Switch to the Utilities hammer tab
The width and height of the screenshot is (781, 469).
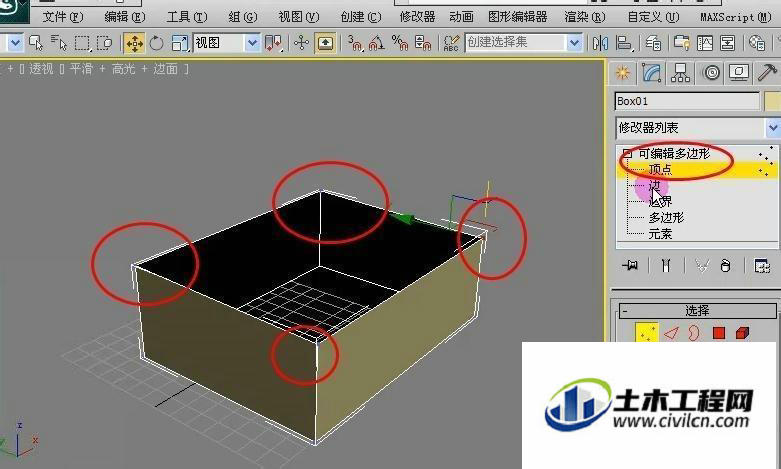pyautogui.click(x=768, y=73)
